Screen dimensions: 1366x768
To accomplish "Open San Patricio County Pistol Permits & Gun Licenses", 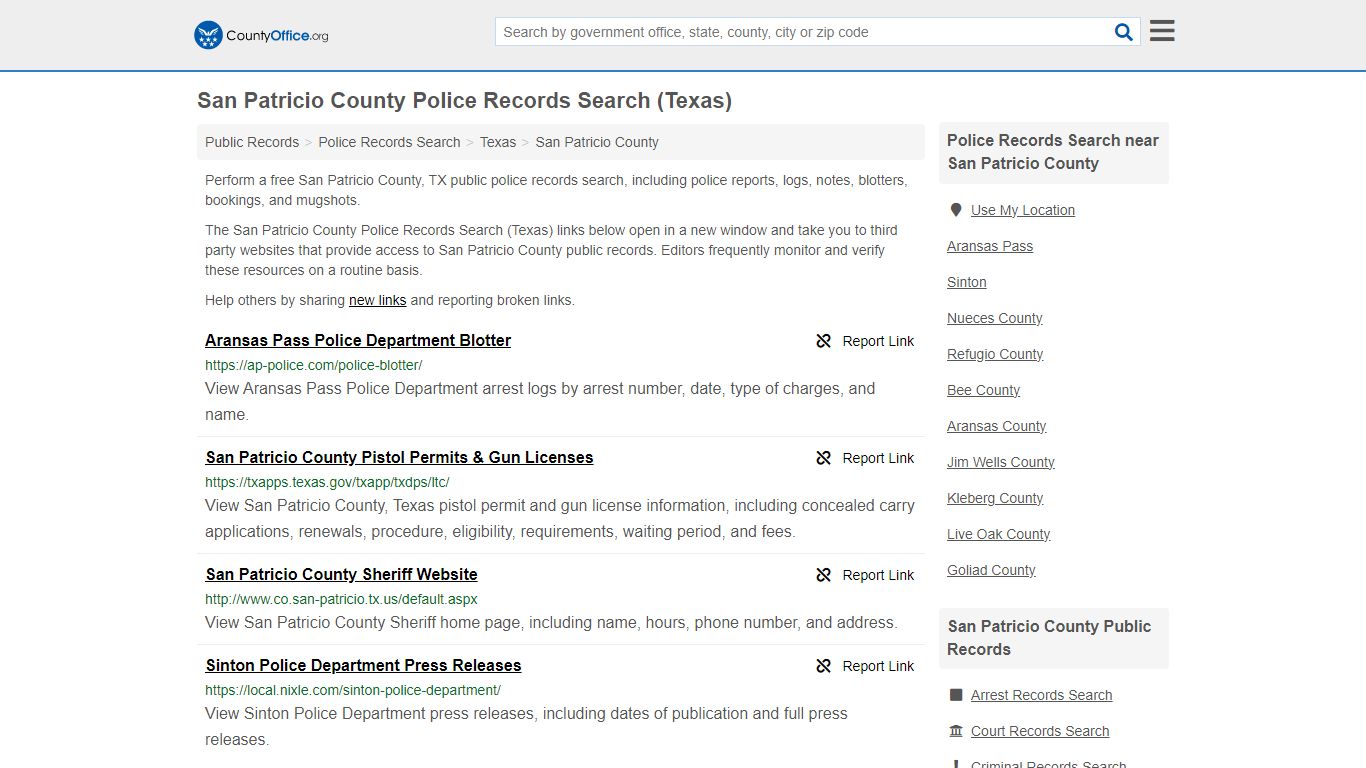I will (400, 457).
